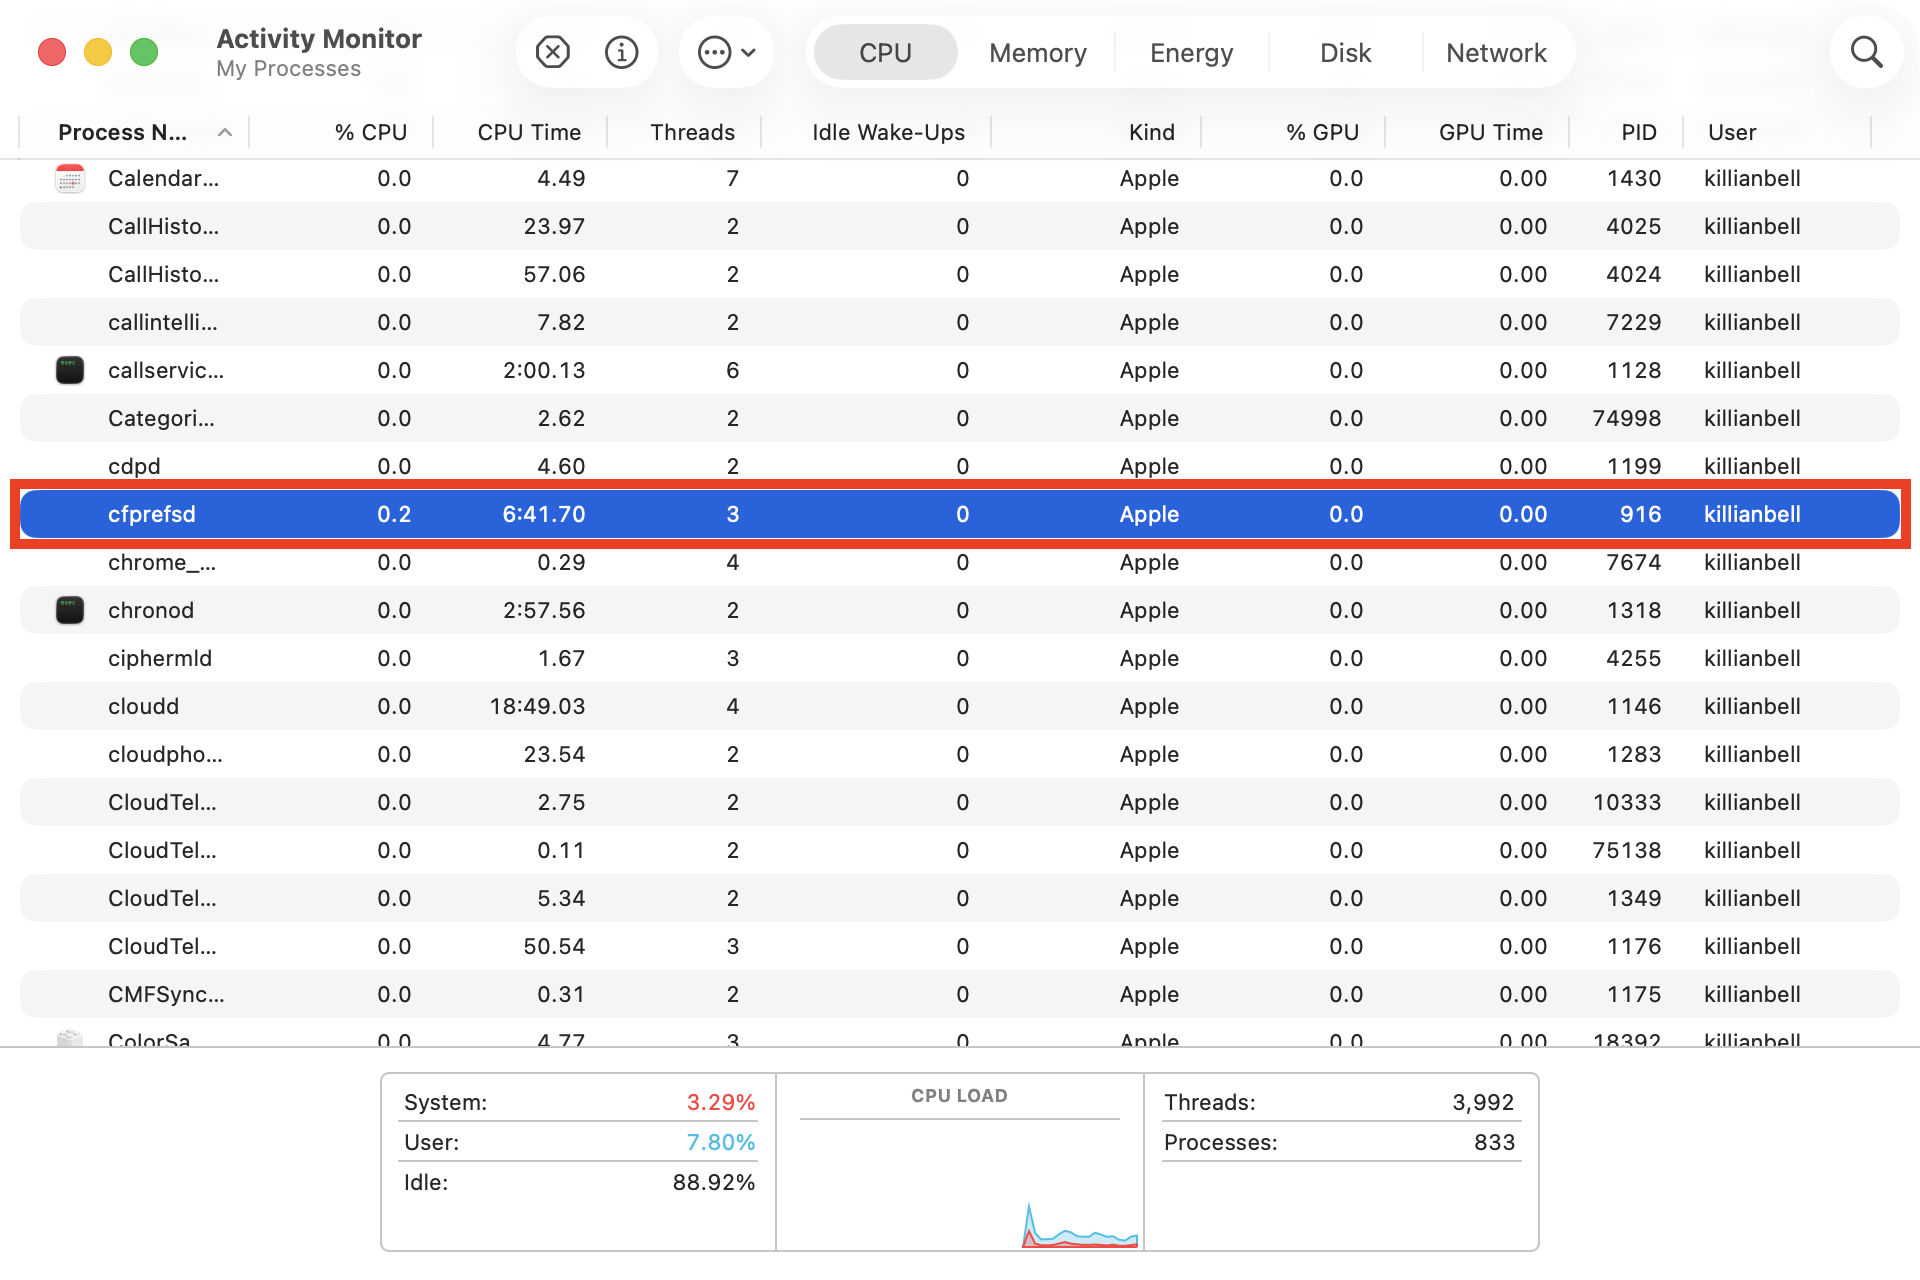Sort processes by CPU Time header

[529, 131]
